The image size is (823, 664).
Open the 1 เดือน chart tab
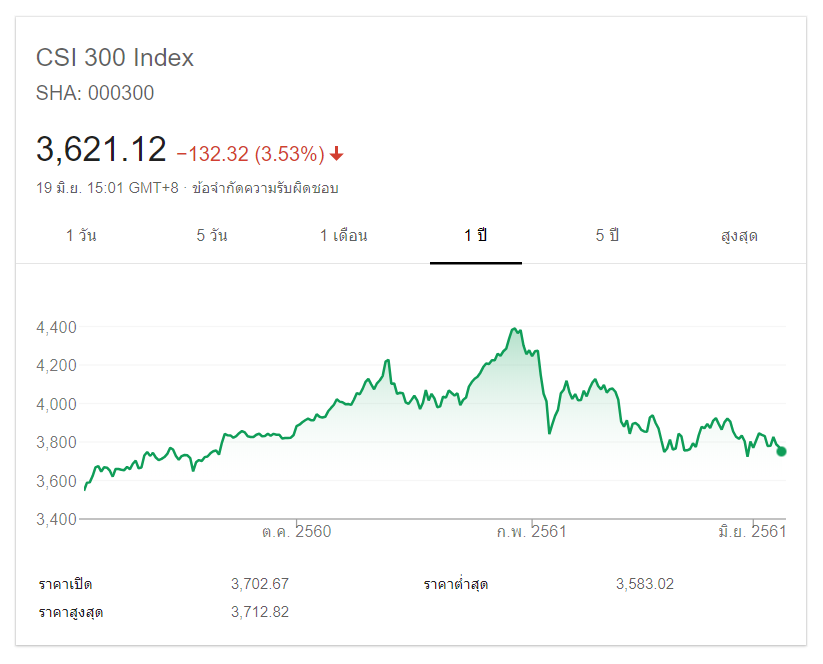coord(344,236)
